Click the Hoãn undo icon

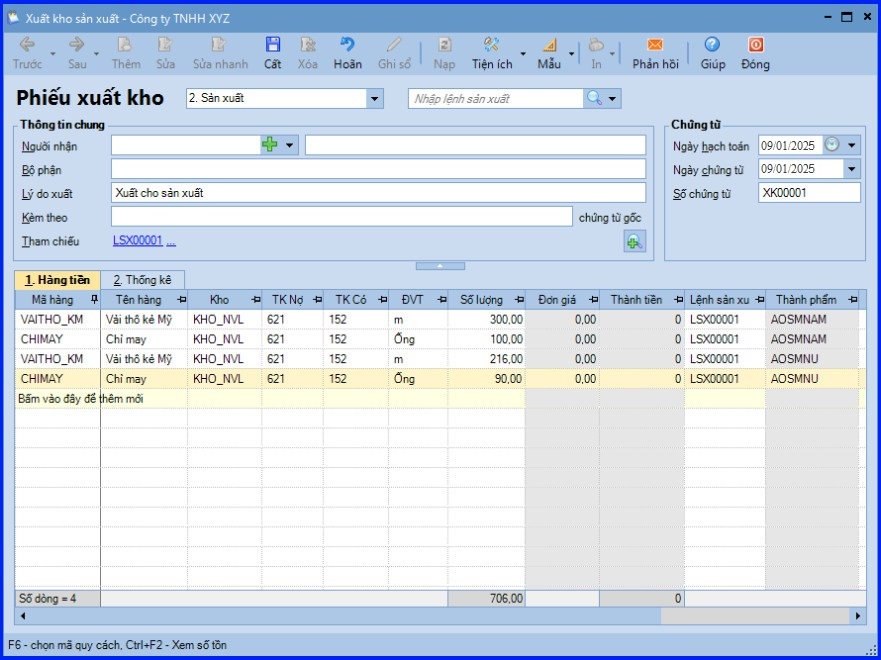347,45
